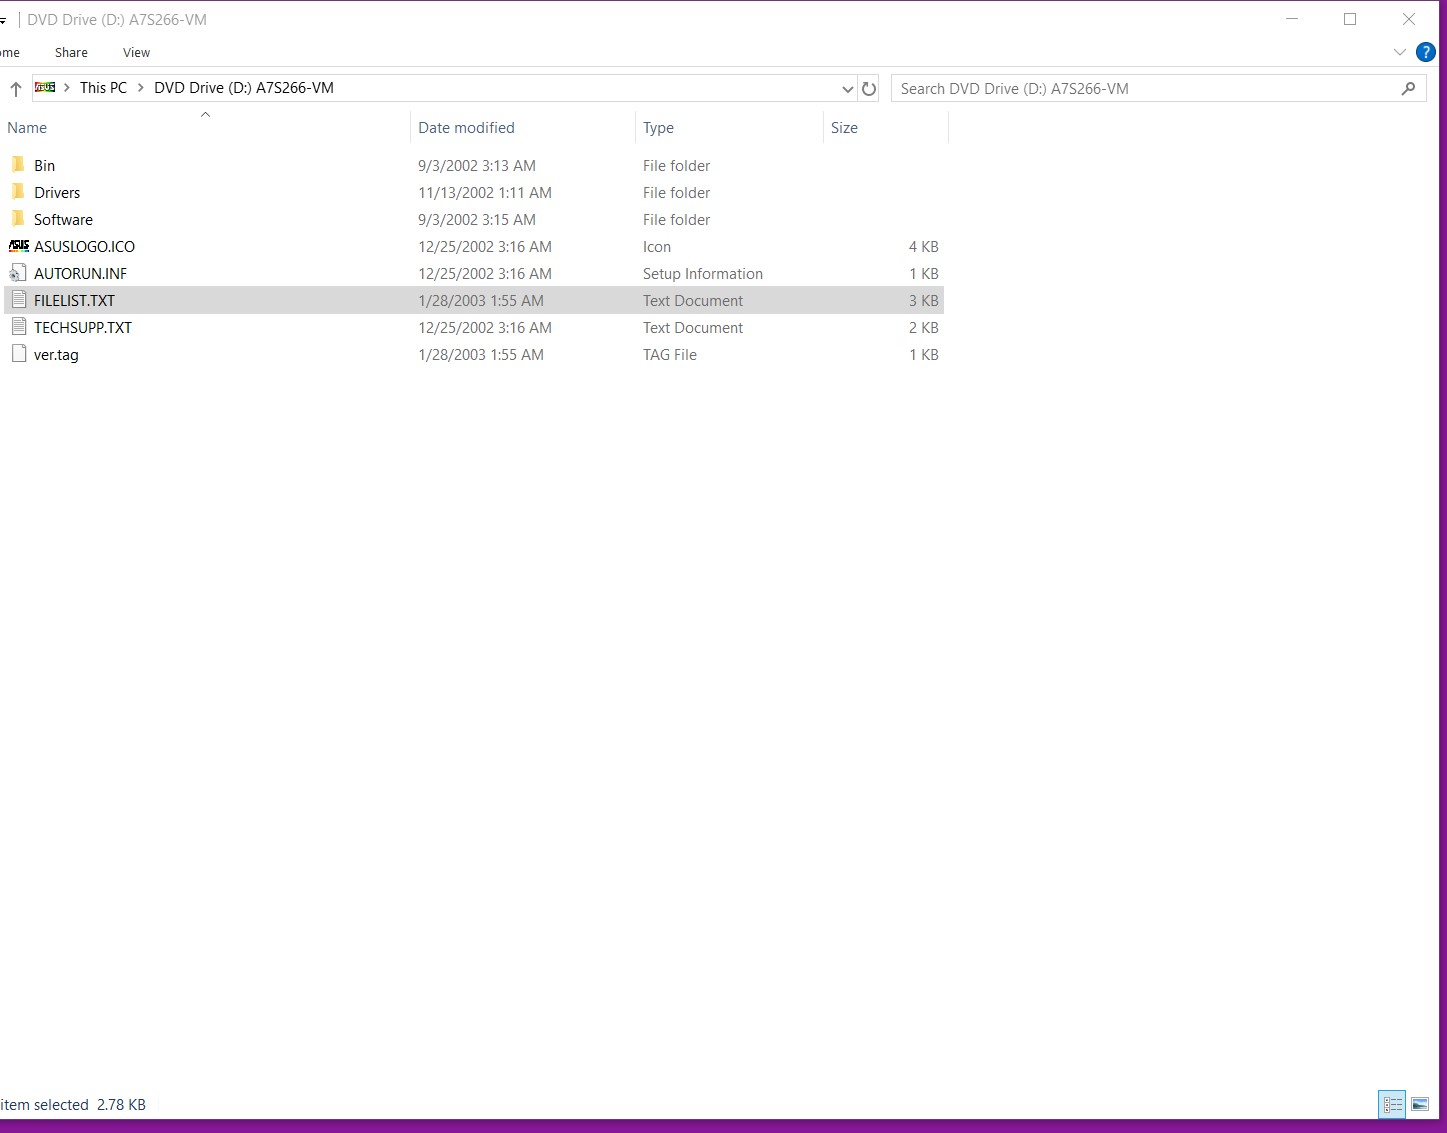1447x1133 pixels.
Task: Open the address bar history dropdown
Action: click(x=848, y=89)
